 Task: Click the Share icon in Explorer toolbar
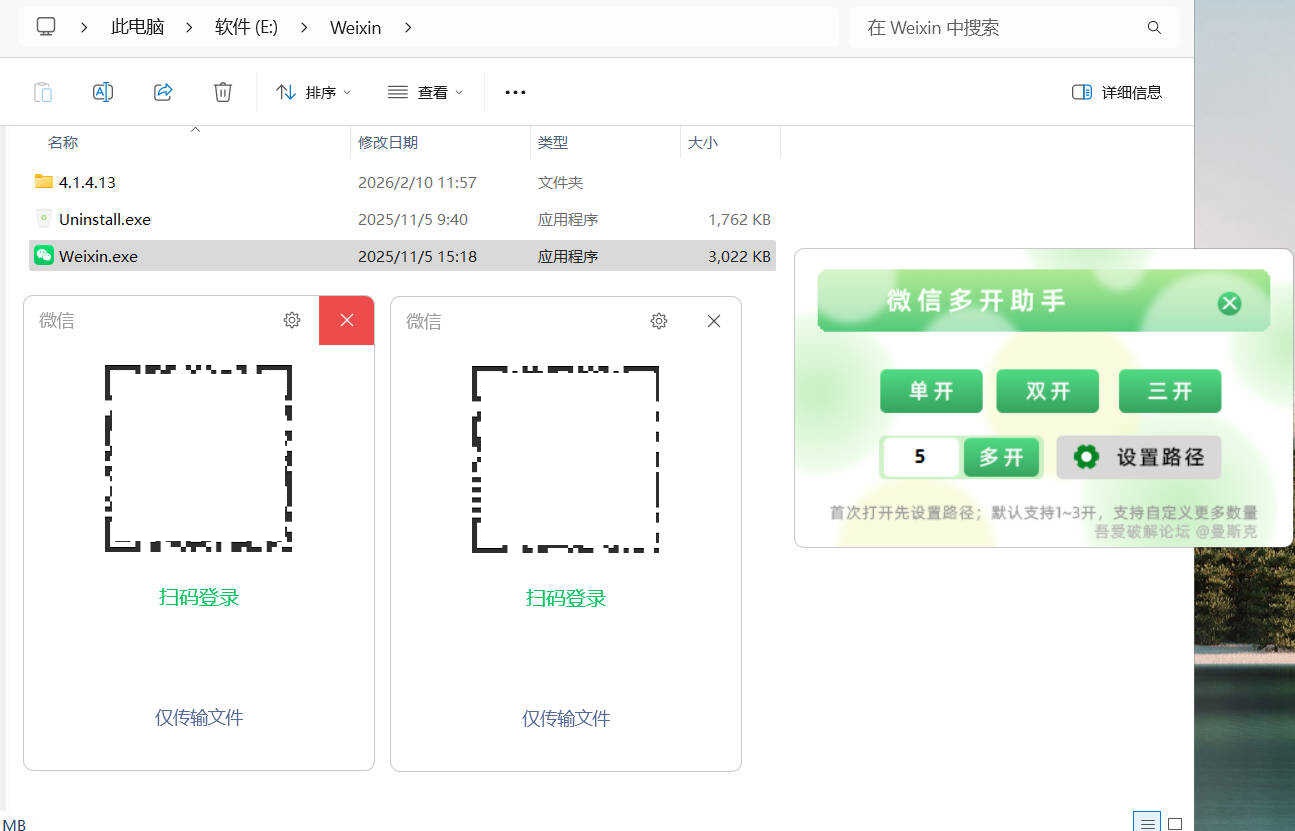[163, 92]
